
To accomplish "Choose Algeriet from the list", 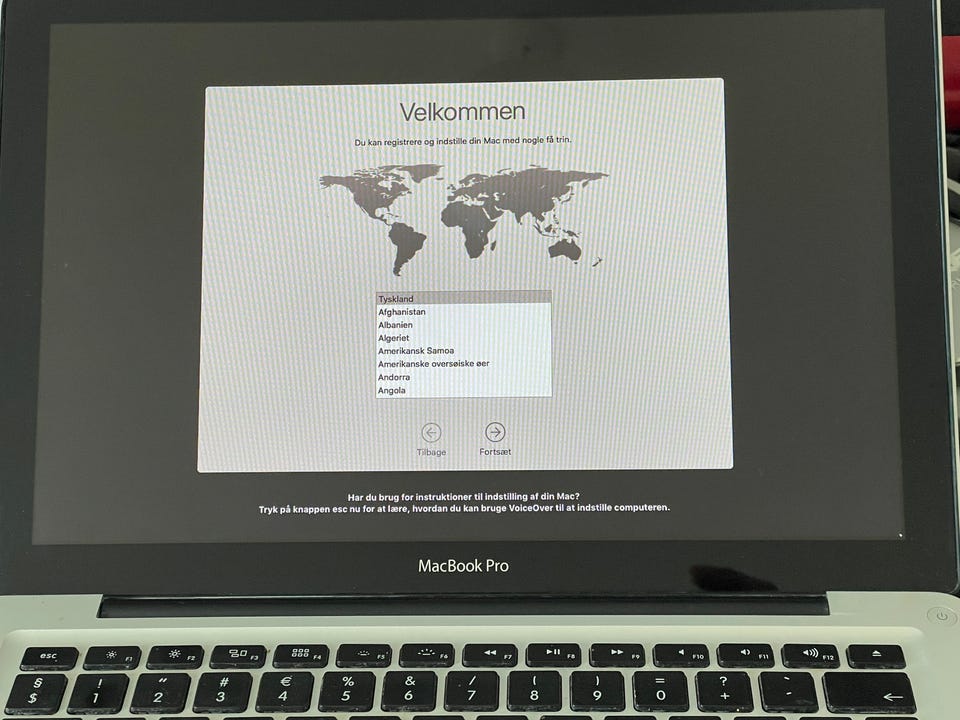I will click(463, 338).
